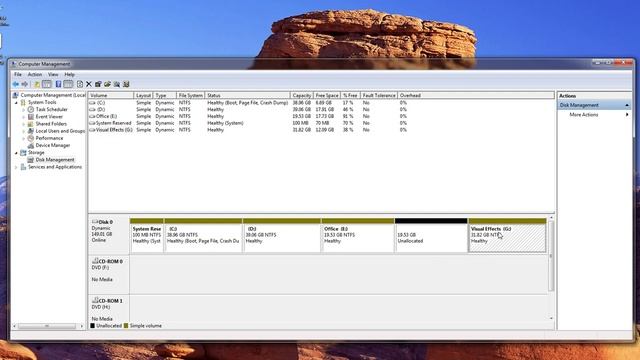Collapse the System Tools tree node
Image resolution: width=640 pixels, height=360 pixels.
pyautogui.click(x=16, y=102)
